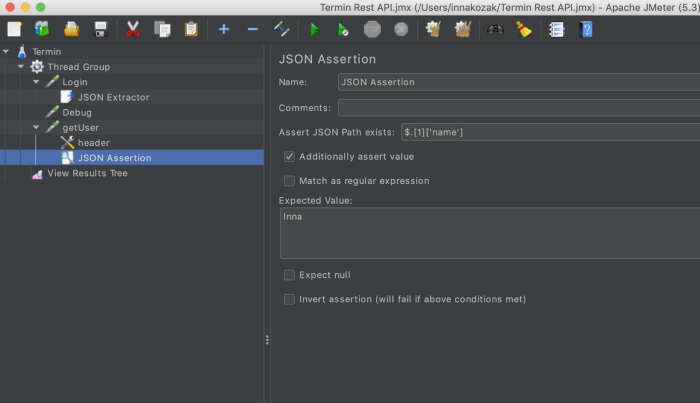Open the Templates icon in toolbar

(42, 29)
